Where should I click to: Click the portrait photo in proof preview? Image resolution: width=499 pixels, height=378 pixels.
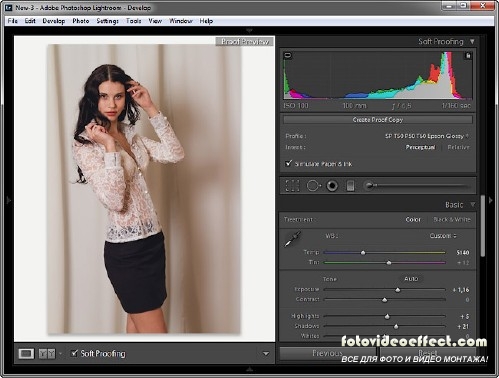tap(144, 189)
